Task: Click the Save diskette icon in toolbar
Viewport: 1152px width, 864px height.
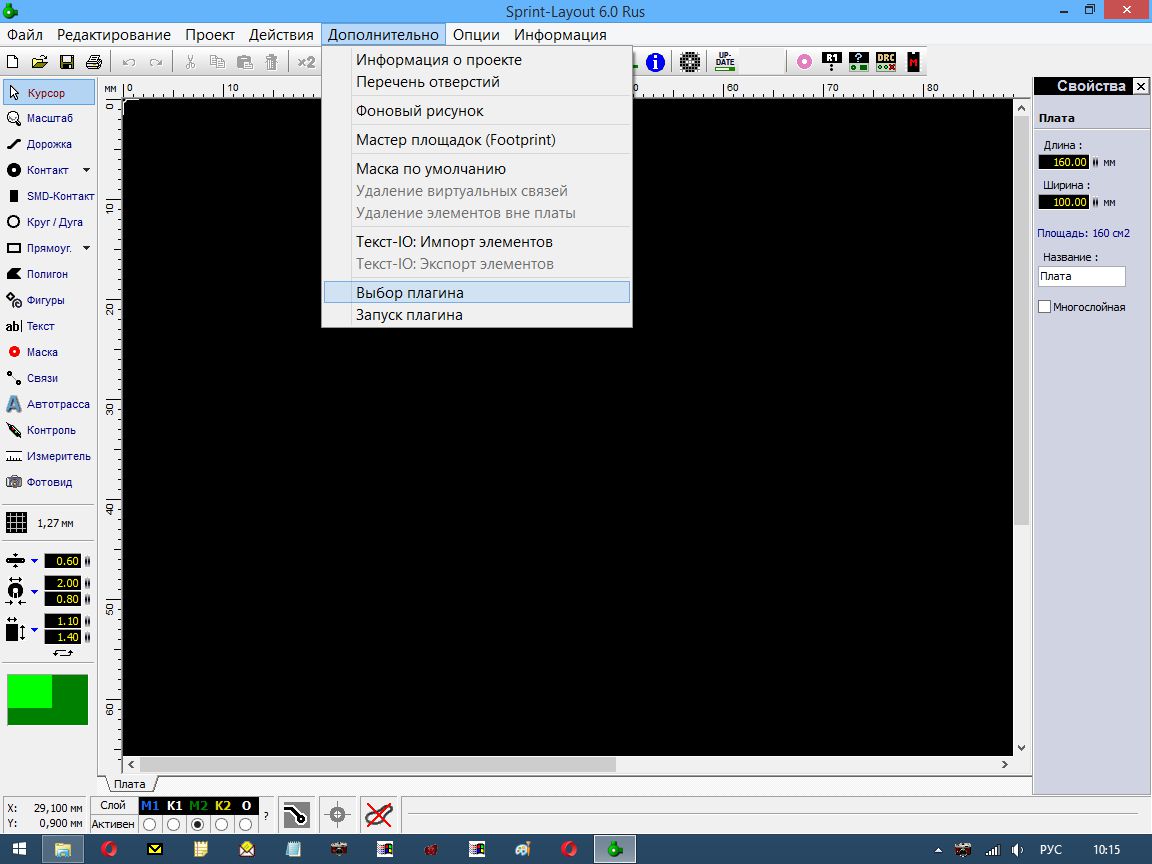Action: pos(67,62)
